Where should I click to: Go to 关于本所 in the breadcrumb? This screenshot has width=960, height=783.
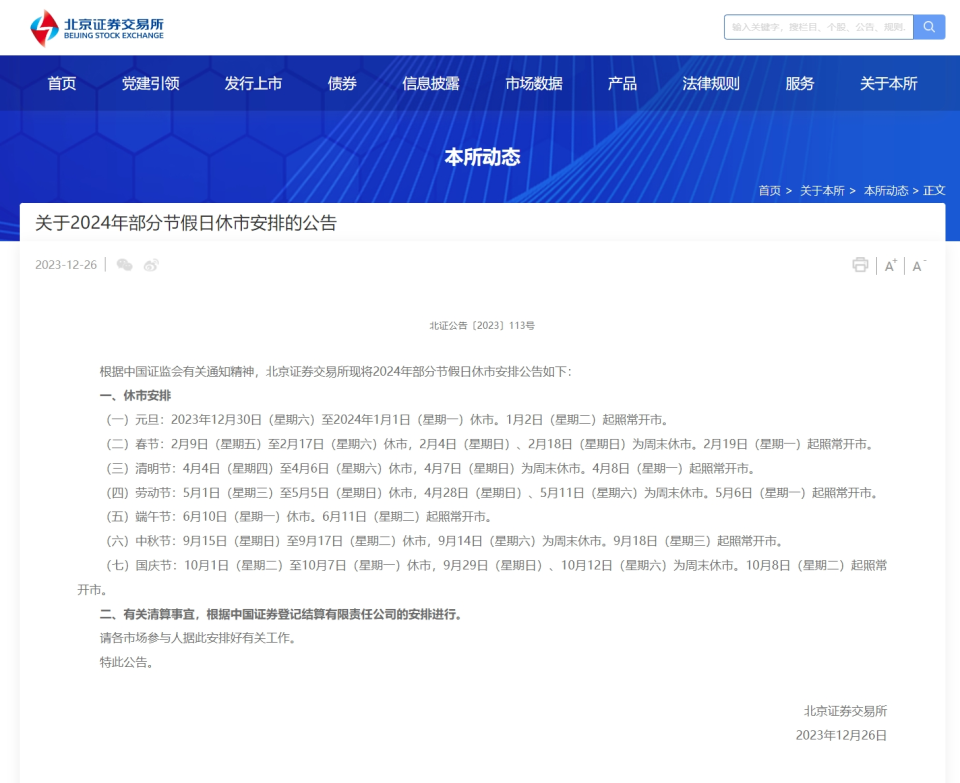click(x=822, y=190)
